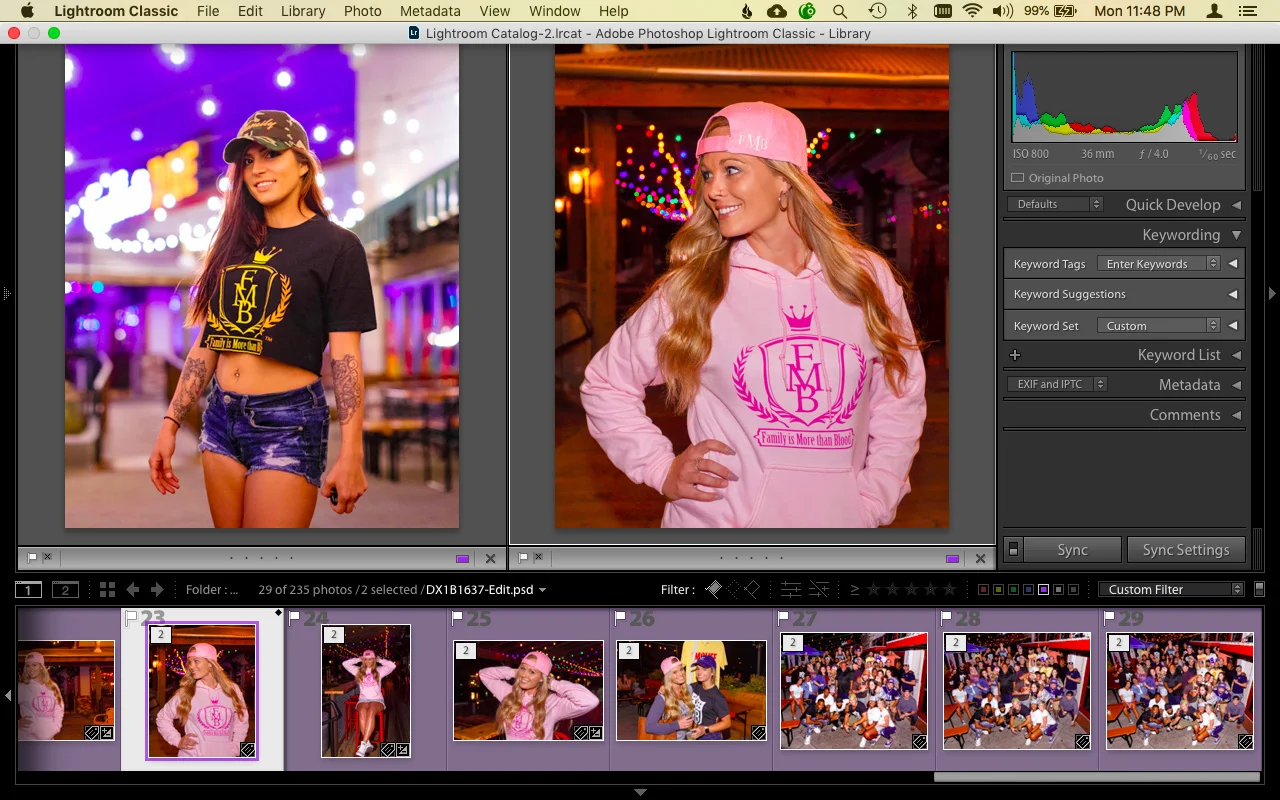The width and height of the screenshot is (1280, 800).
Task: Open Grid view from filmstrip toolbar
Action: pos(107,590)
